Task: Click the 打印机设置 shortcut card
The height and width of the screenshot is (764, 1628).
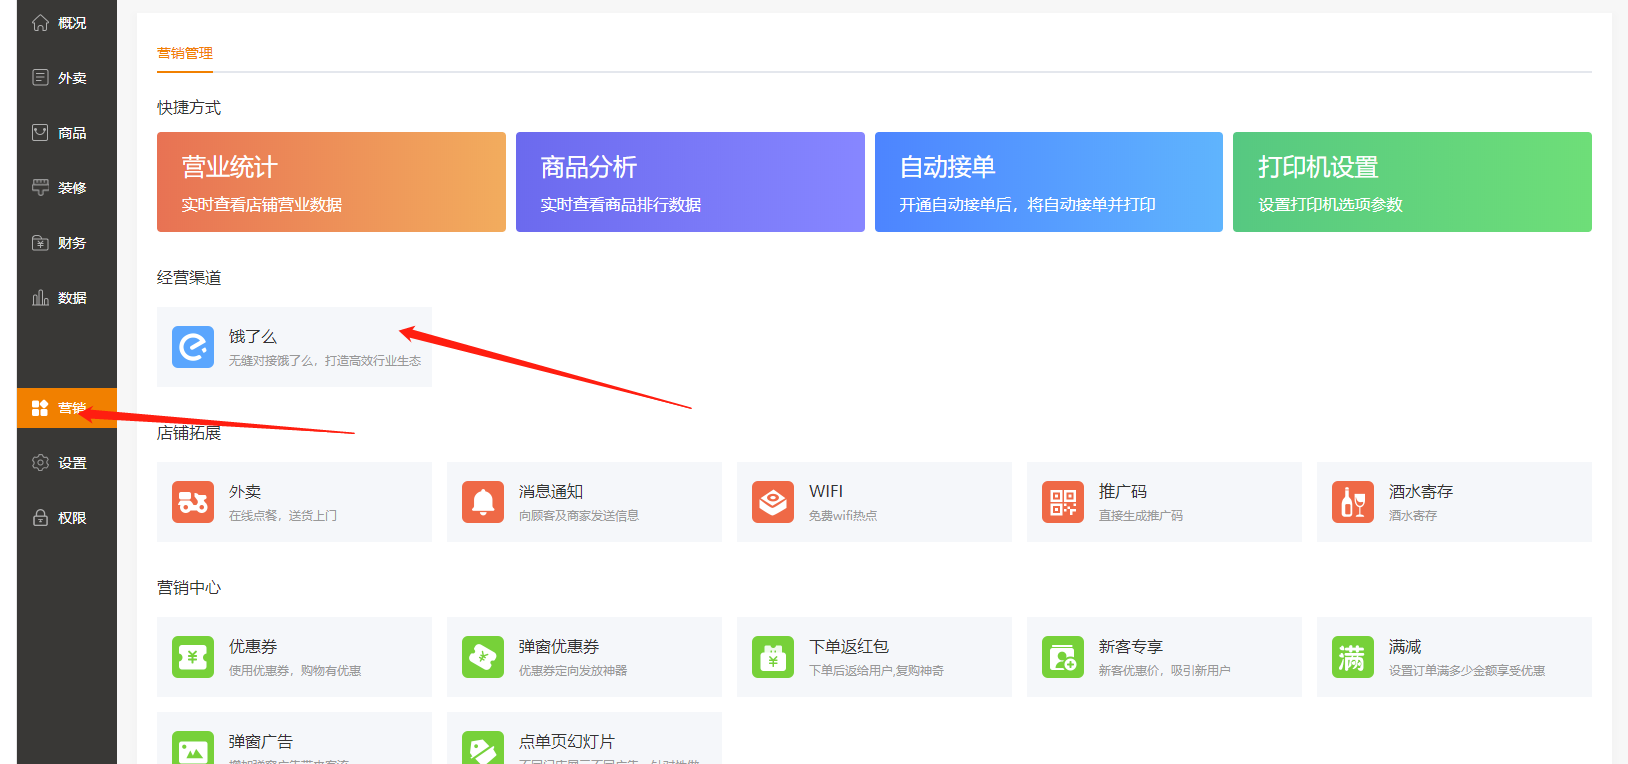Action: [x=1412, y=182]
